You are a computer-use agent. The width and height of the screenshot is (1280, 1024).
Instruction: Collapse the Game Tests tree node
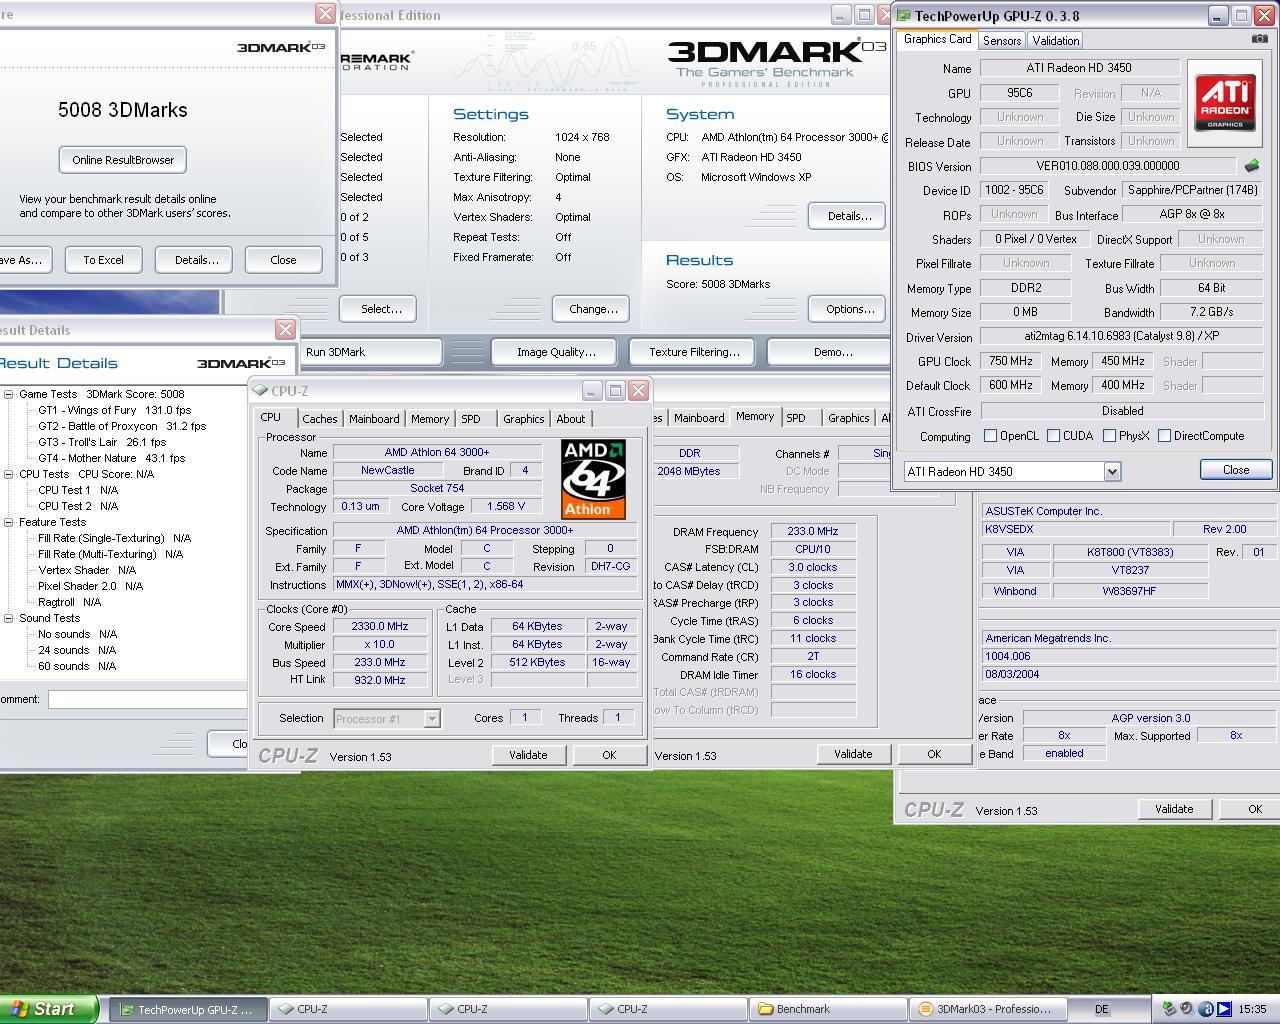coord(8,394)
